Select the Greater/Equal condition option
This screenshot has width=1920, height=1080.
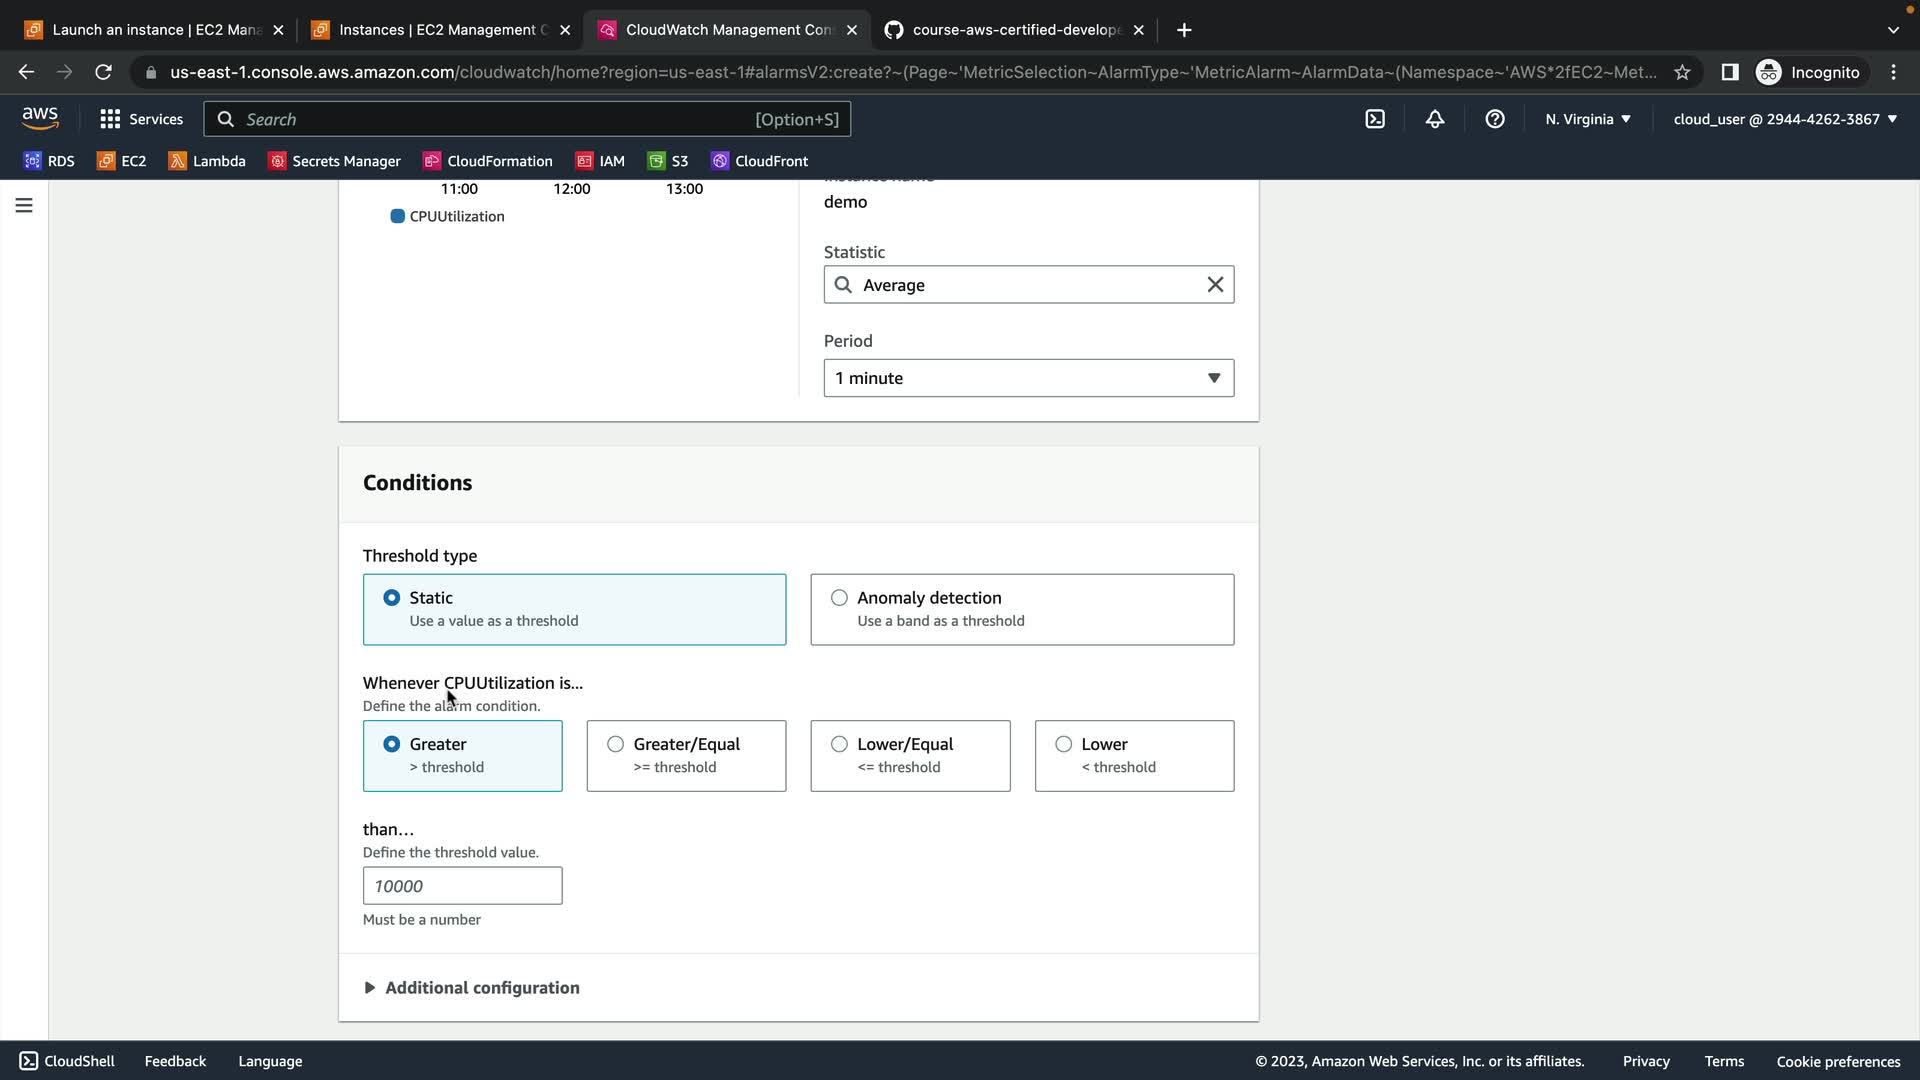[x=616, y=744]
